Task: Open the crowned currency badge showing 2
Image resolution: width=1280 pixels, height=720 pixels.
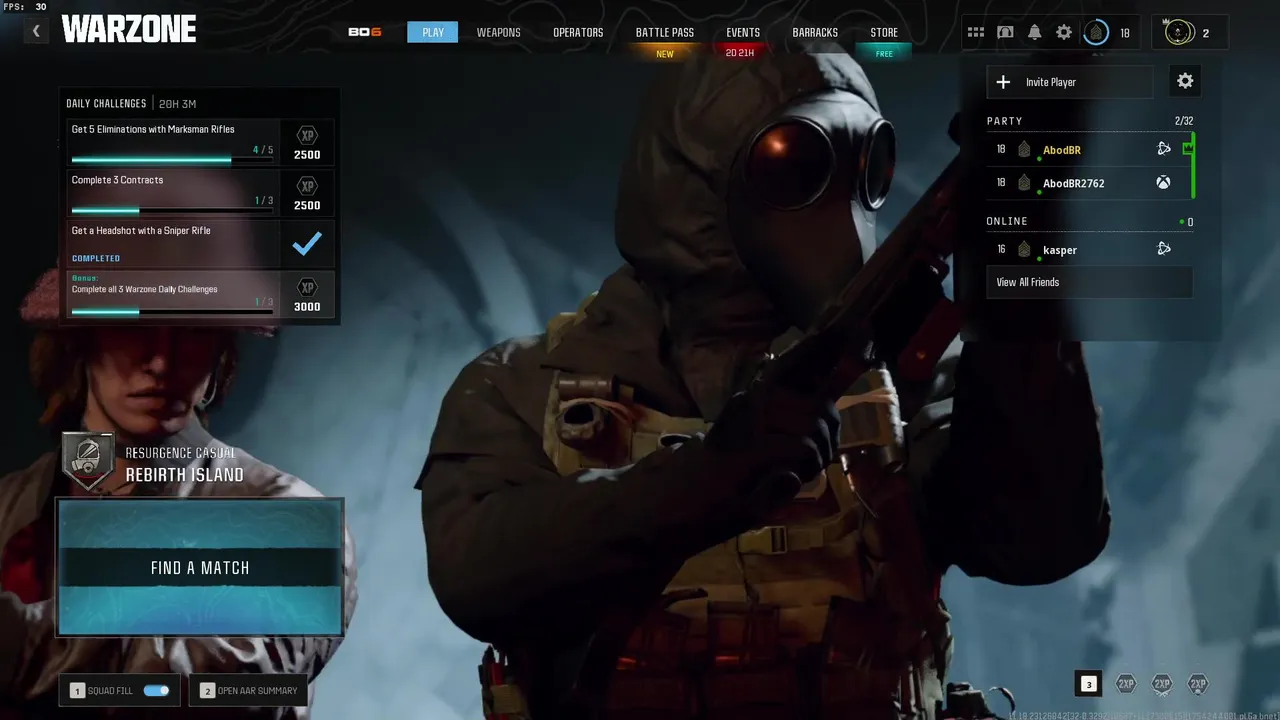Action: pyautogui.click(x=1190, y=33)
